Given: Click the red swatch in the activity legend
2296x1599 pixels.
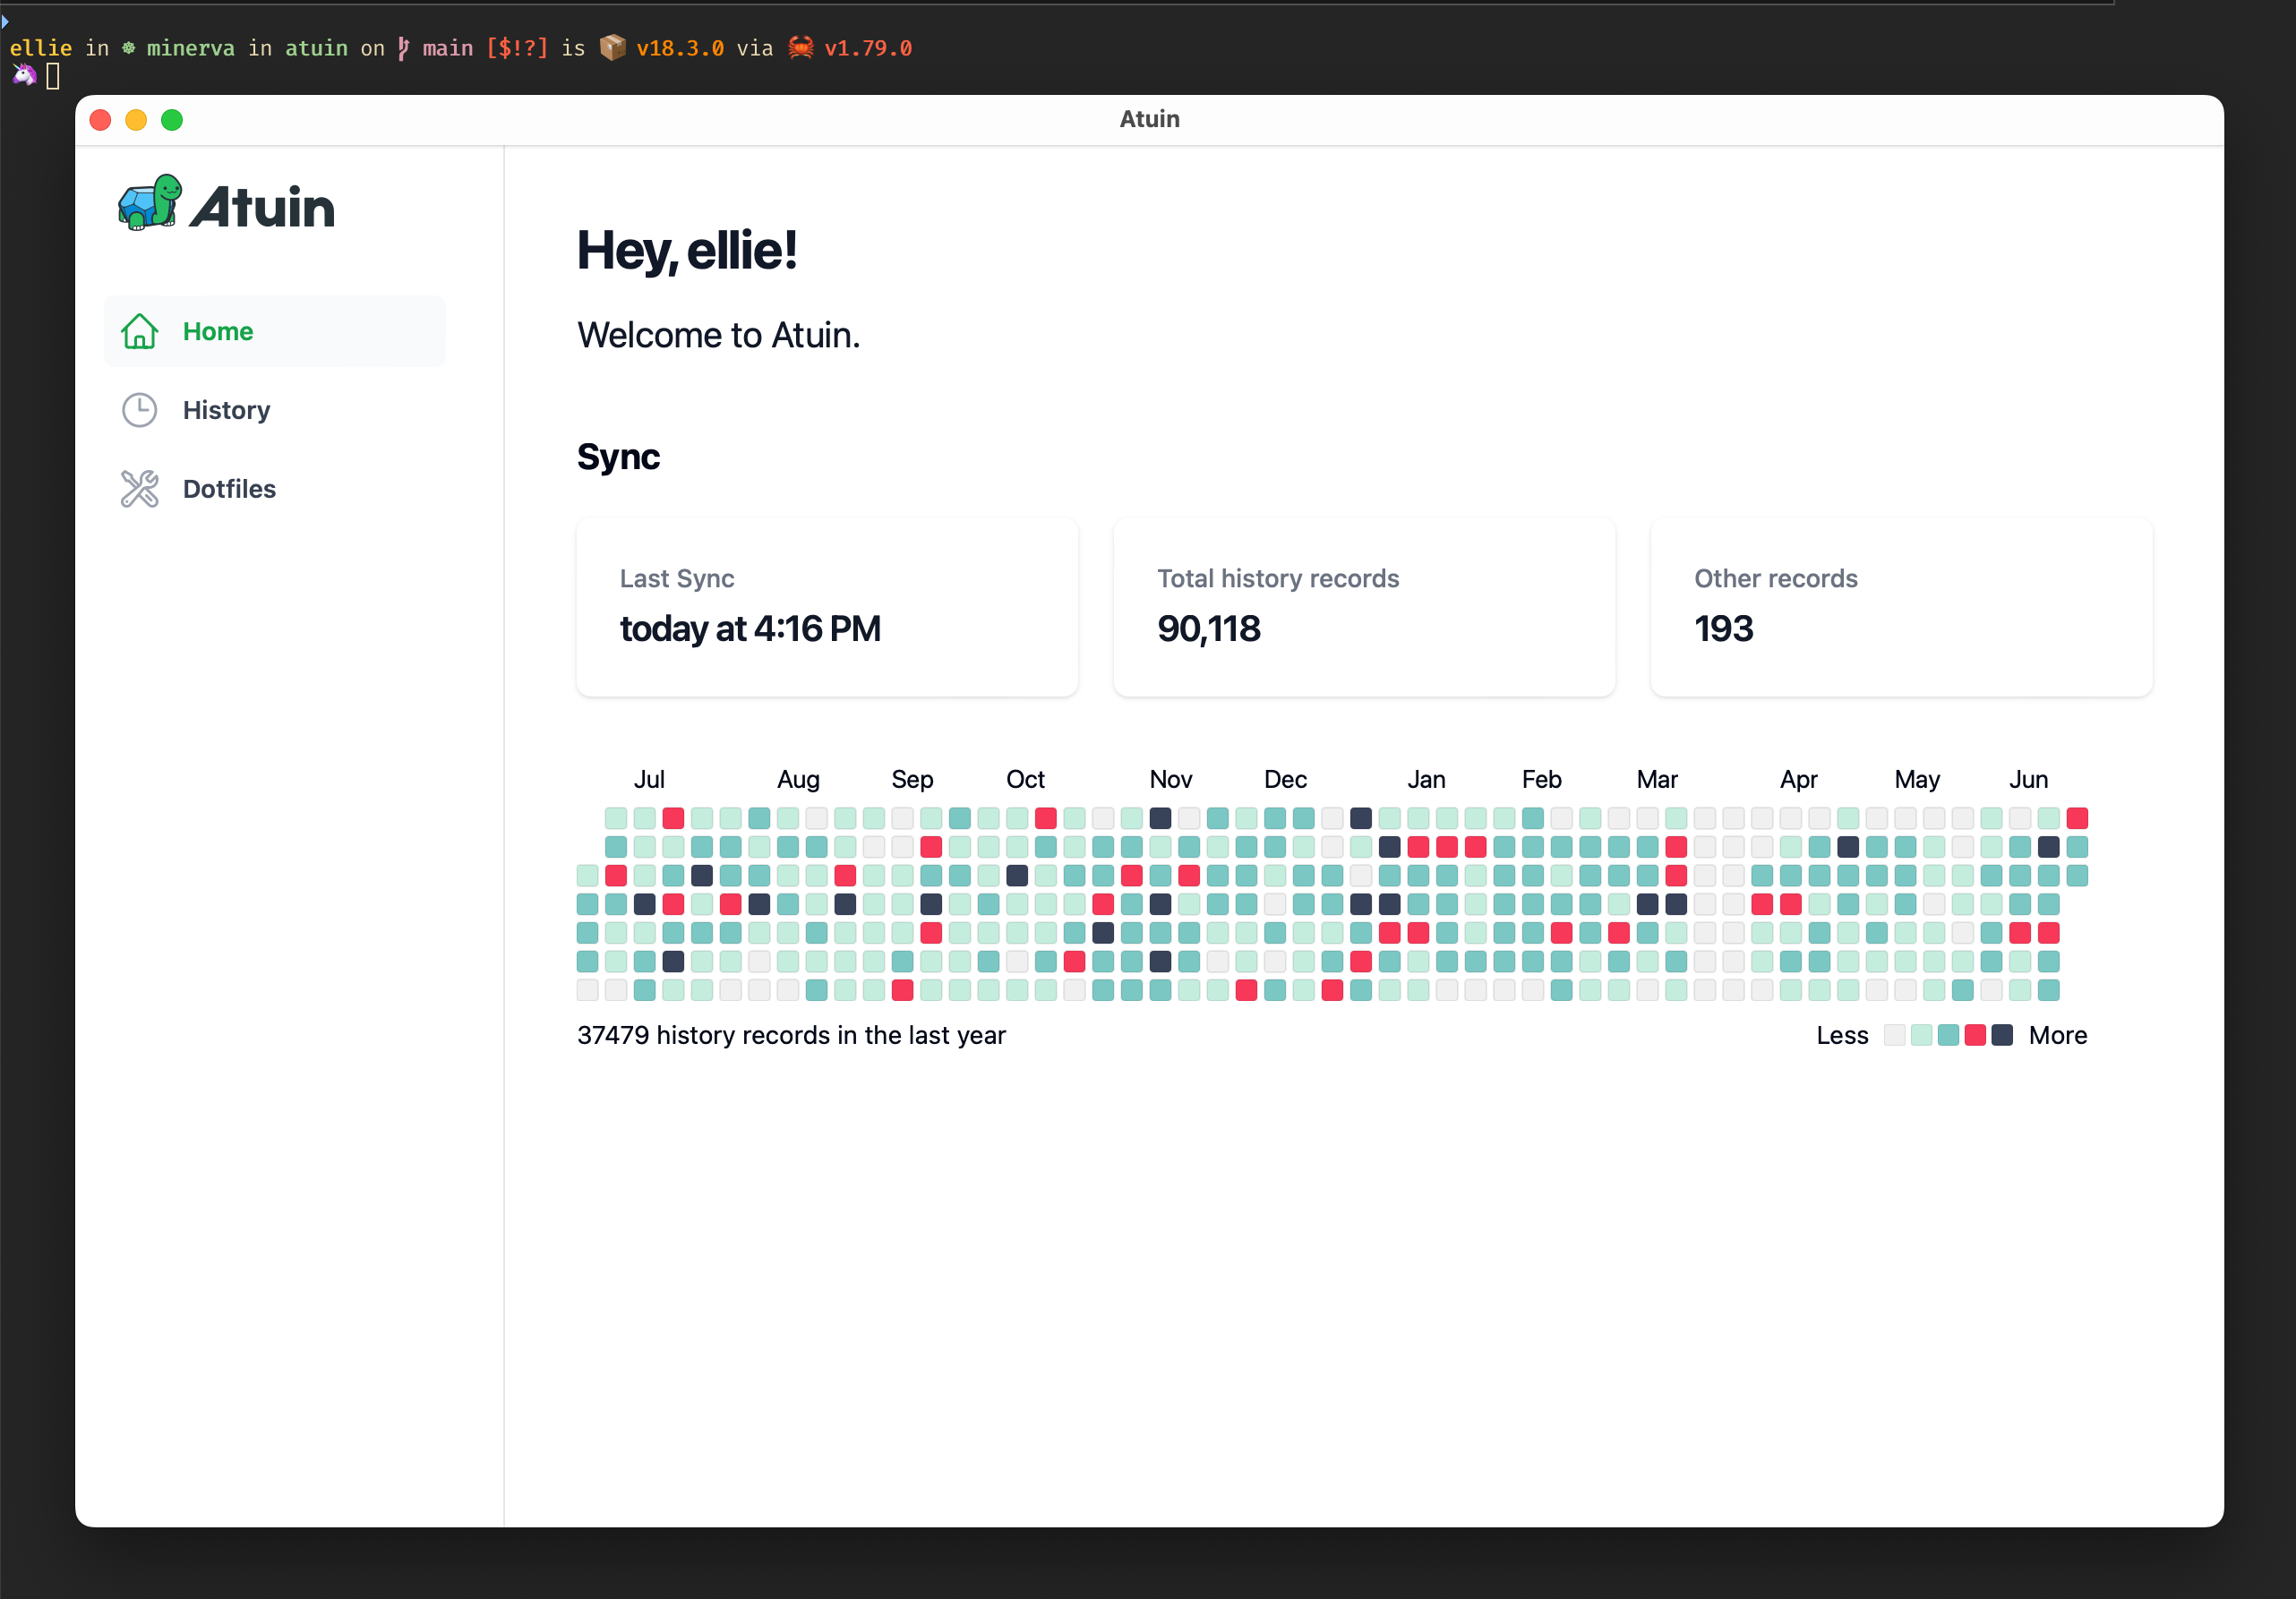Looking at the screenshot, I should pos(1976,1035).
